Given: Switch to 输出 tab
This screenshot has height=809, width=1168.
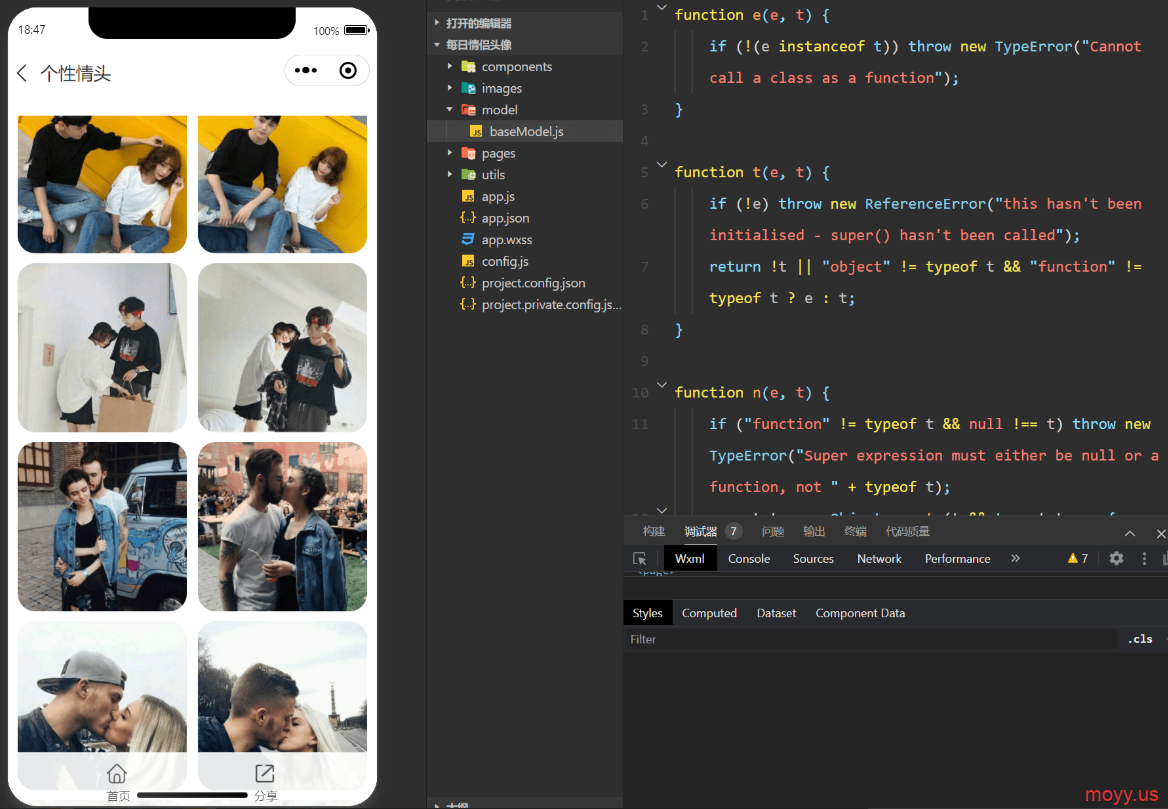Looking at the screenshot, I should click(x=814, y=531).
